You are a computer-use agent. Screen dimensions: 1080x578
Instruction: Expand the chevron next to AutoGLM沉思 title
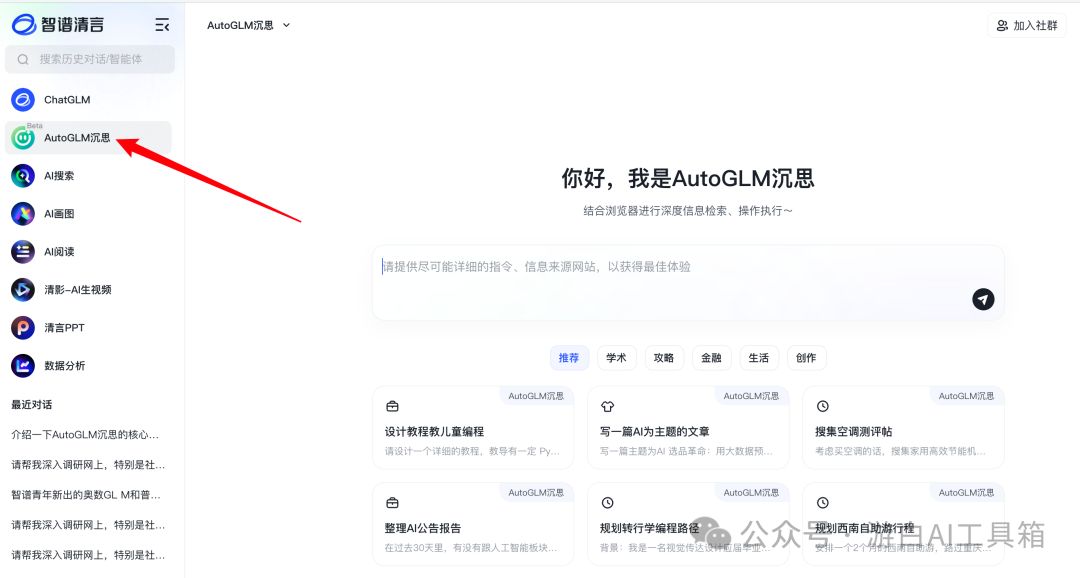coord(287,25)
